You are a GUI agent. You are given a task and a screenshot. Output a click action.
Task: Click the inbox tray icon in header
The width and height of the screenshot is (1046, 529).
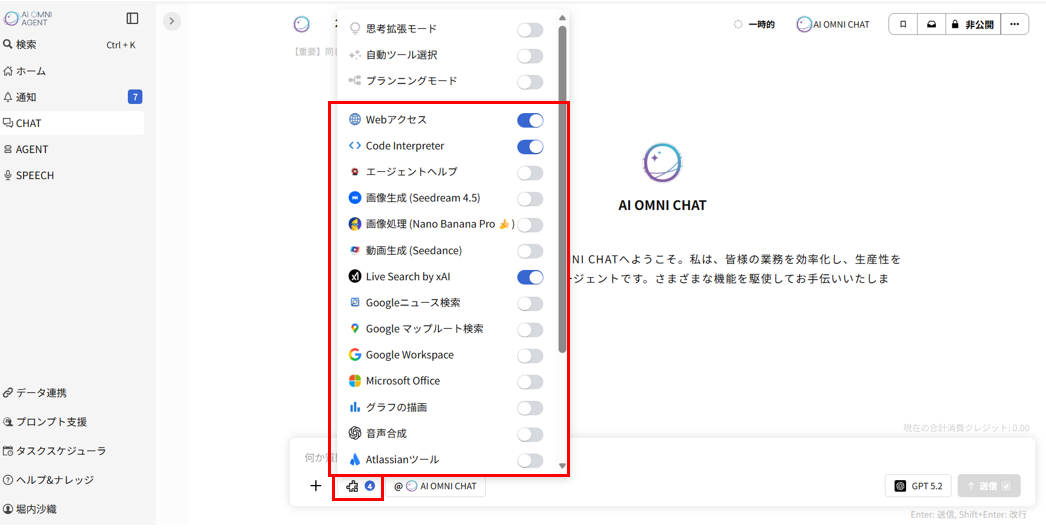(x=931, y=25)
